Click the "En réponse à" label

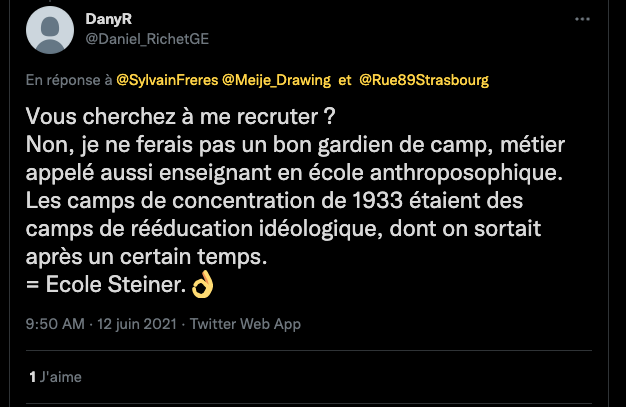tap(69, 78)
